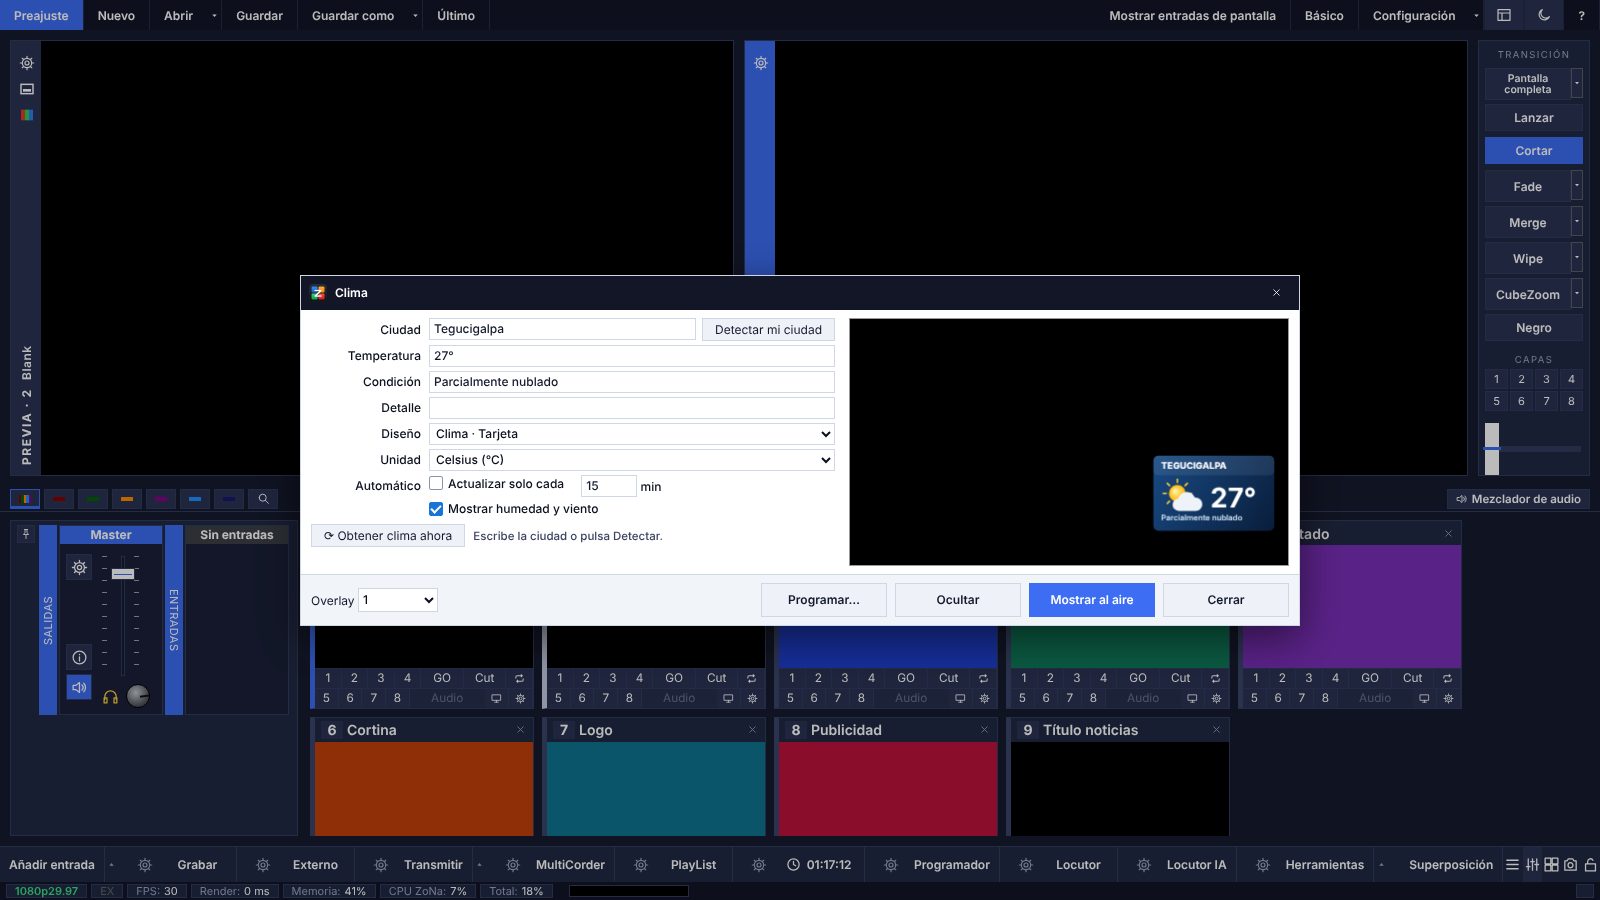Viewport: 1600px width, 900px height.
Task: Open program output settings gear
Action: (760, 63)
